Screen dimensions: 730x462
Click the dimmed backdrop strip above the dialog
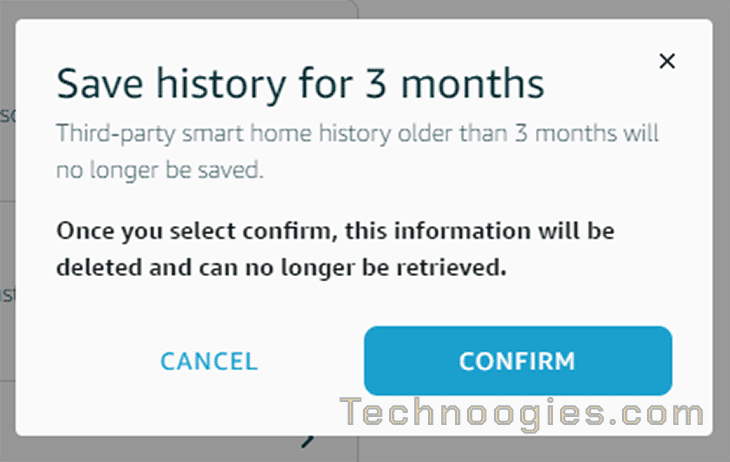click(x=365, y=9)
